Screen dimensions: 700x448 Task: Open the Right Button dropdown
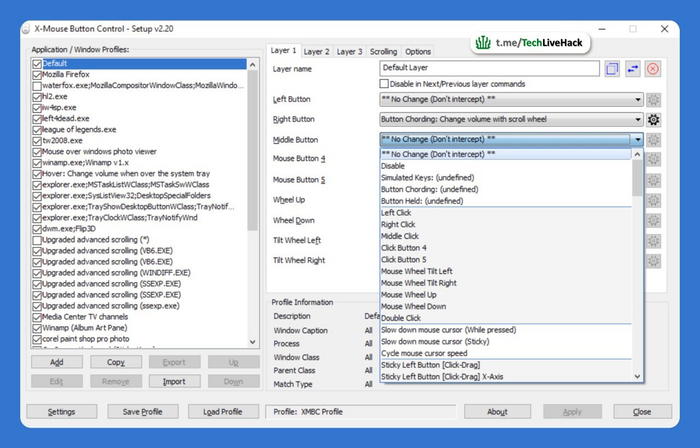tap(511, 120)
